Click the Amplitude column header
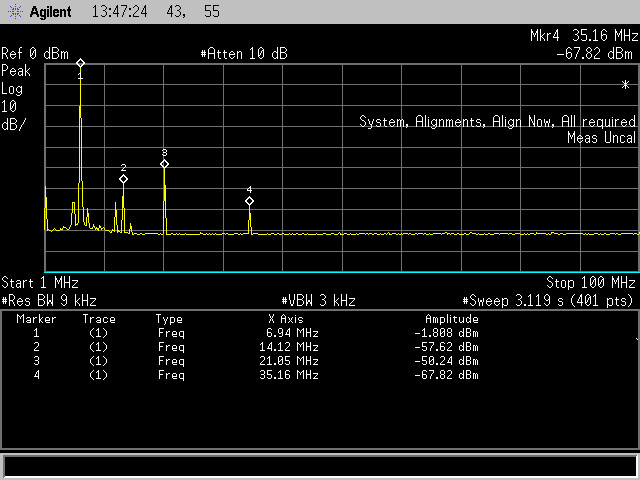 pyautogui.click(x=452, y=319)
